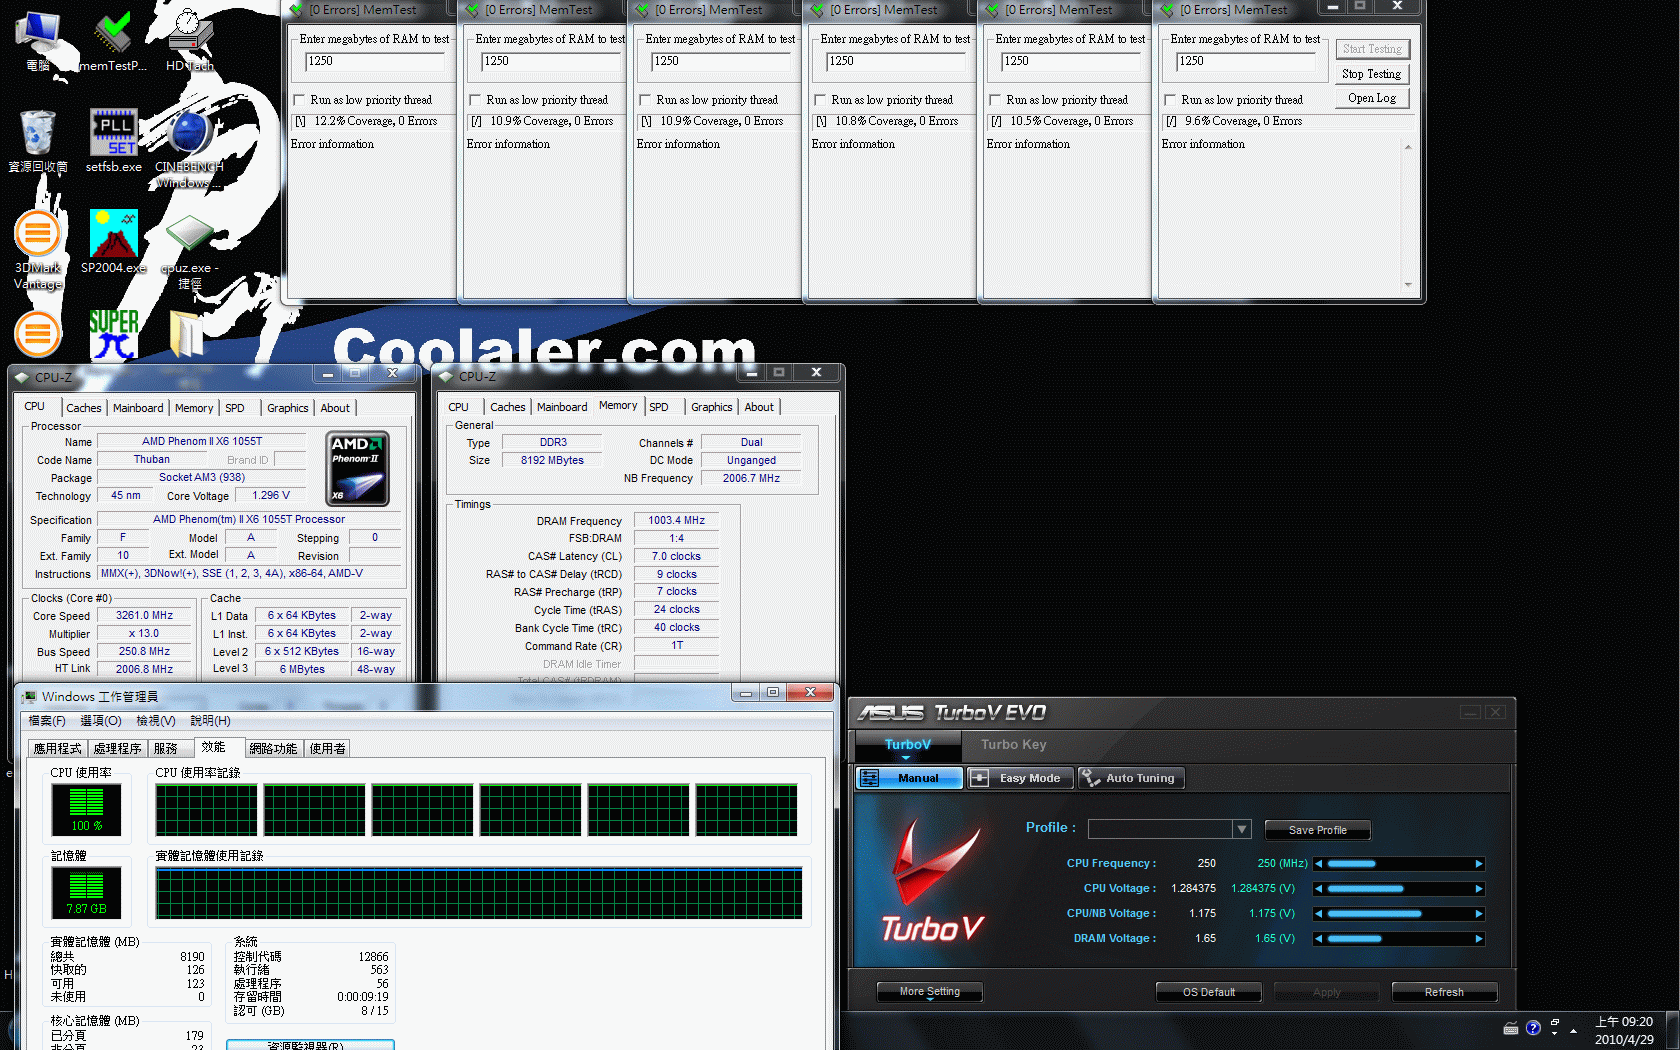Image resolution: width=1680 pixels, height=1050 pixels.
Task: Click the clock showing 上午 09:20
Action: click(1623, 1022)
